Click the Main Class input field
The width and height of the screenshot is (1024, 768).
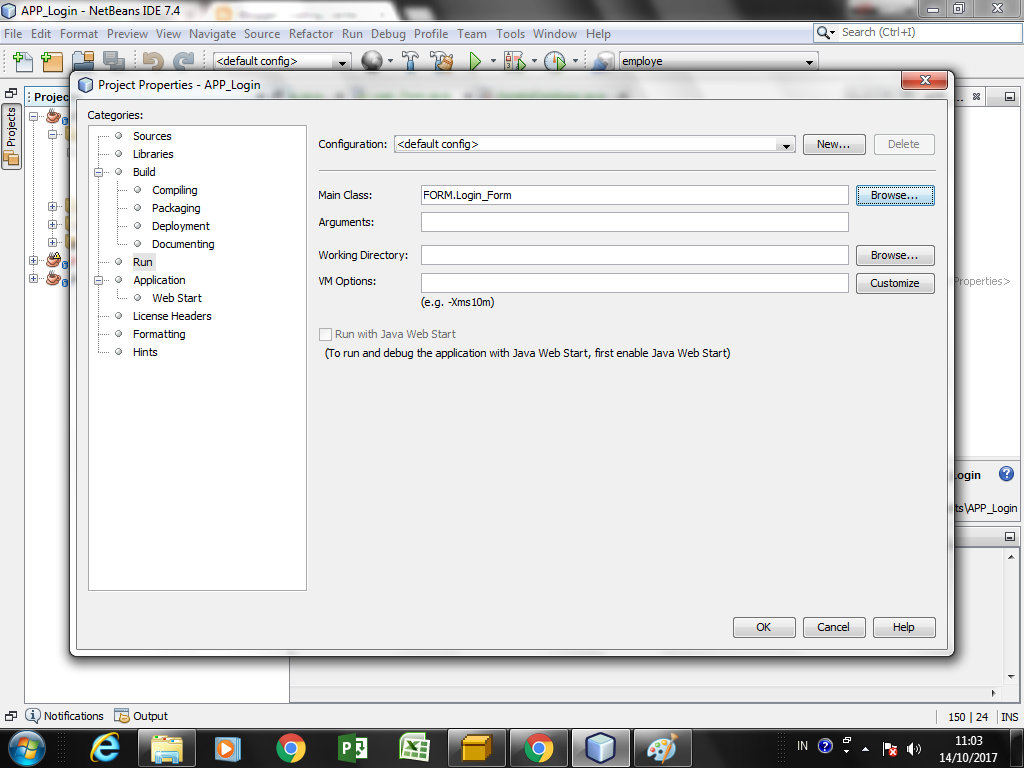635,195
